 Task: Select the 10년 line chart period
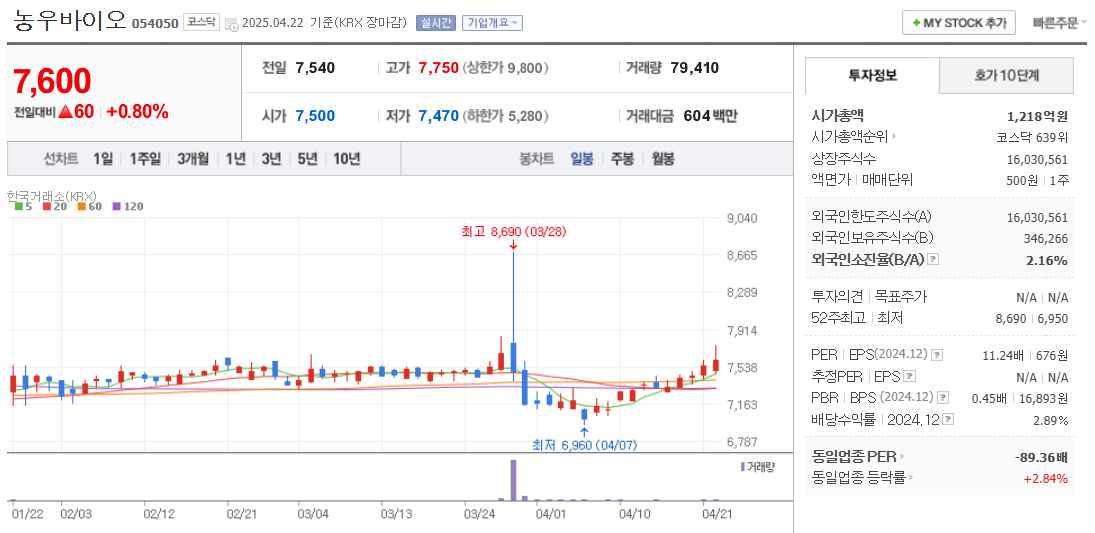point(346,159)
